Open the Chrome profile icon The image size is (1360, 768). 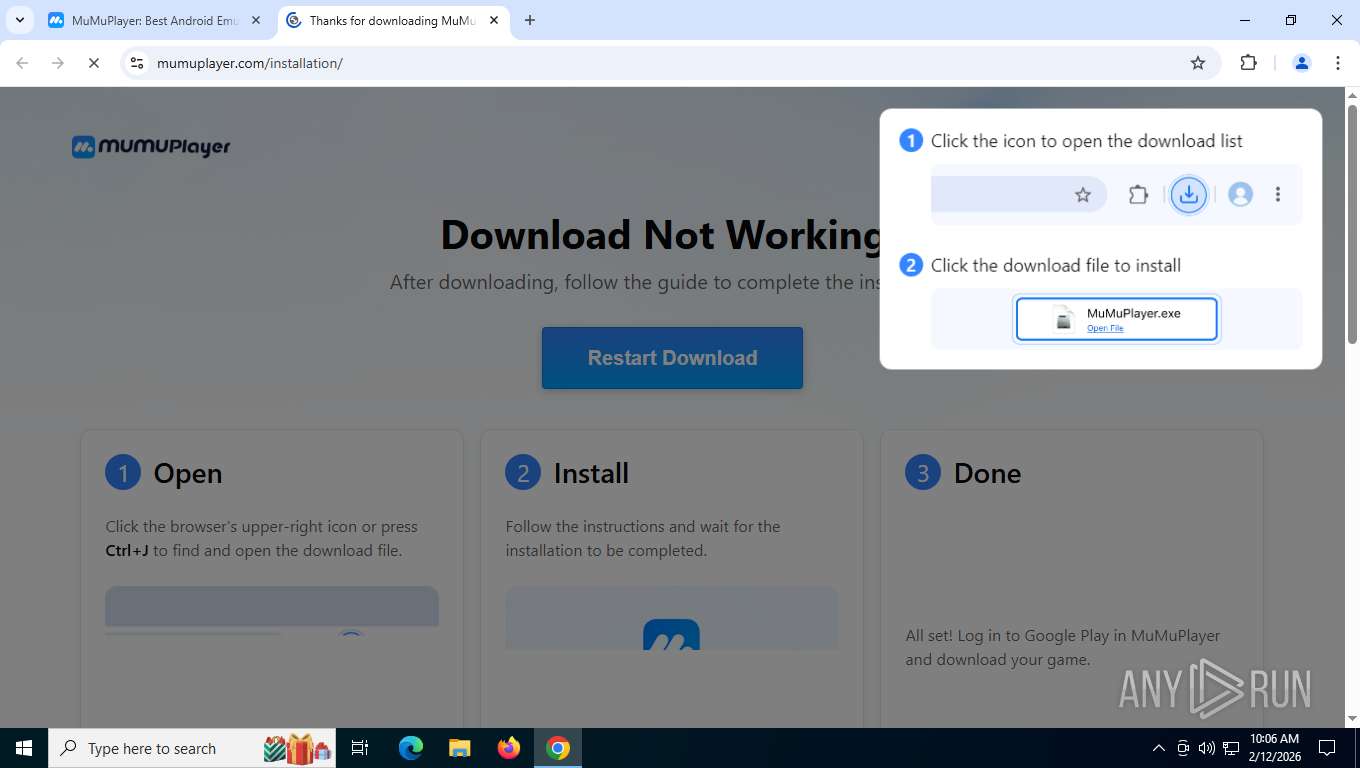click(x=1302, y=63)
